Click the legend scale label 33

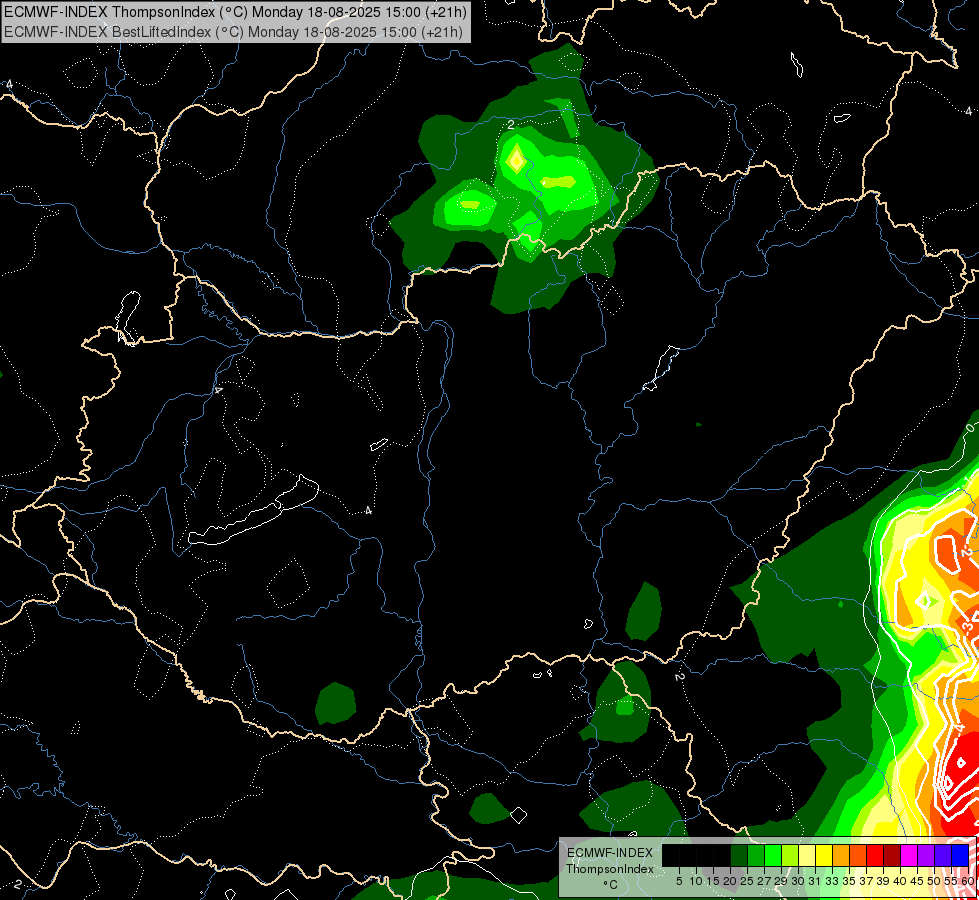point(833,881)
